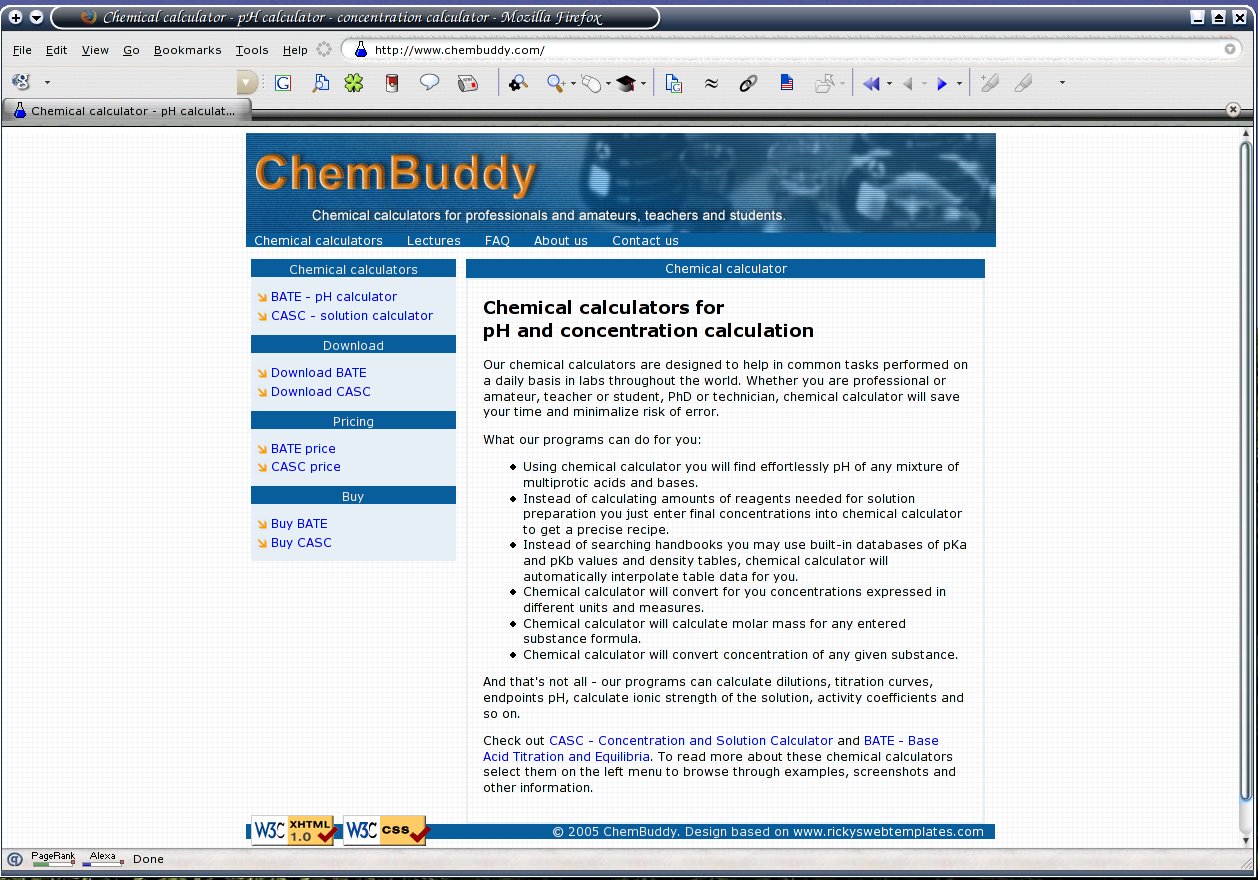
Task: Click the US flag page toolbar icon
Action: (x=787, y=83)
